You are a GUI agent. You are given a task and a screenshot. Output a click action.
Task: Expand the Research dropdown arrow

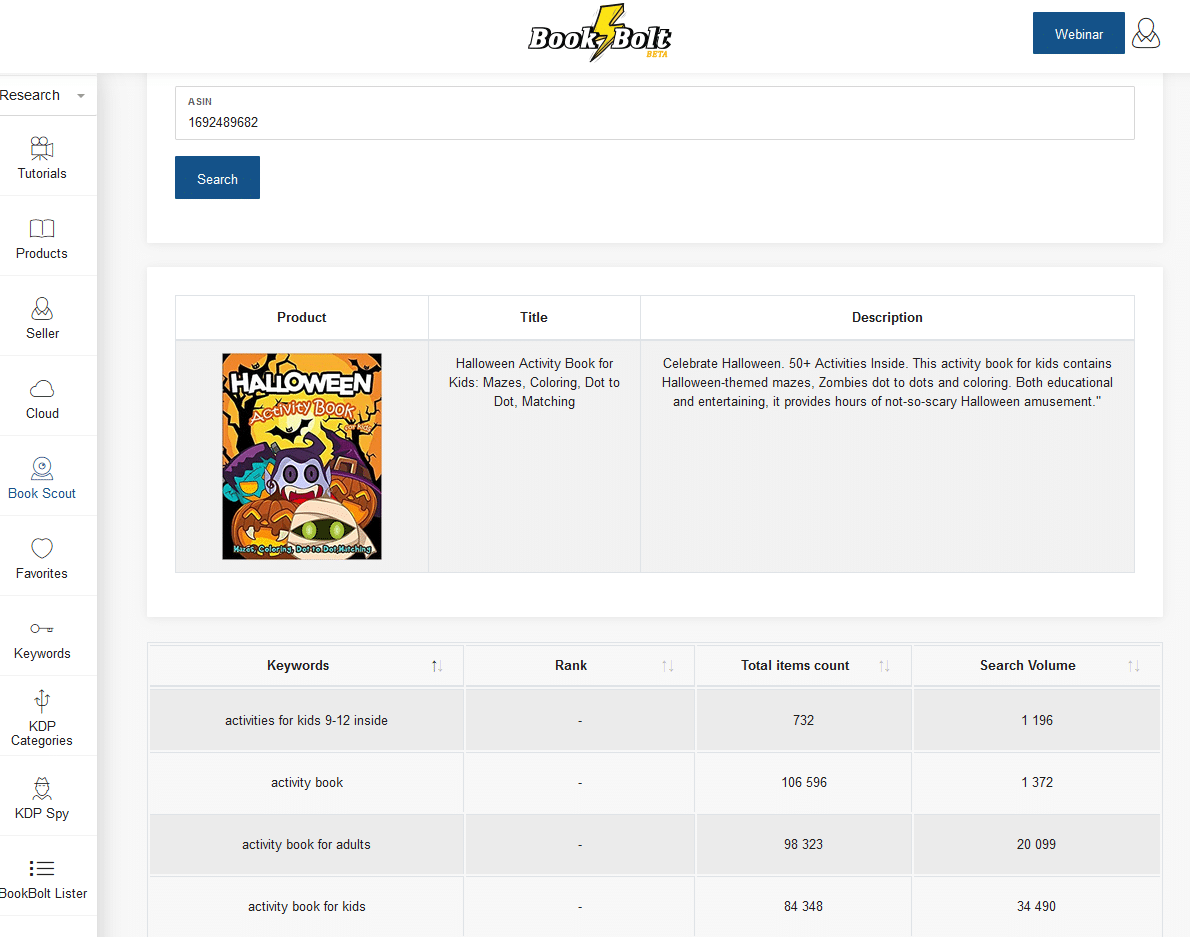coord(80,96)
